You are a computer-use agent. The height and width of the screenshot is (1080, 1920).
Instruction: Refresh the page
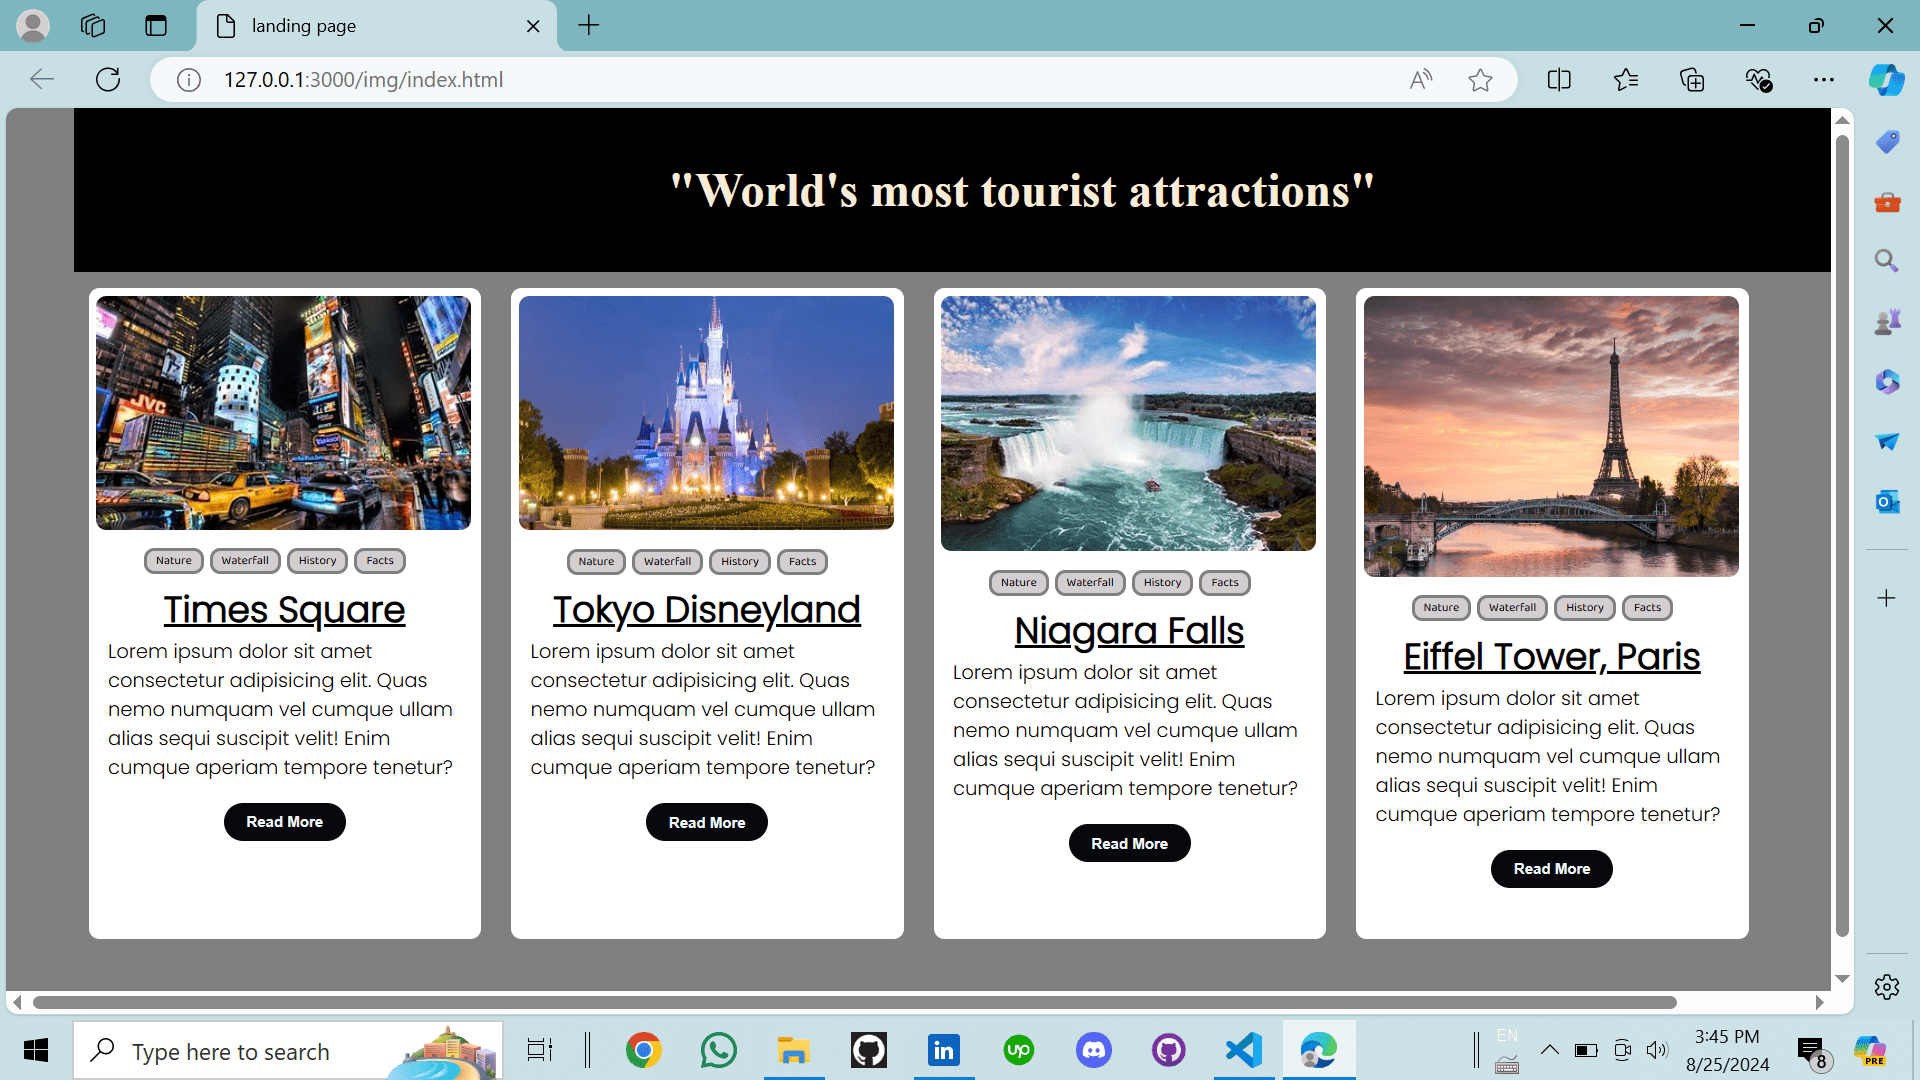point(108,79)
